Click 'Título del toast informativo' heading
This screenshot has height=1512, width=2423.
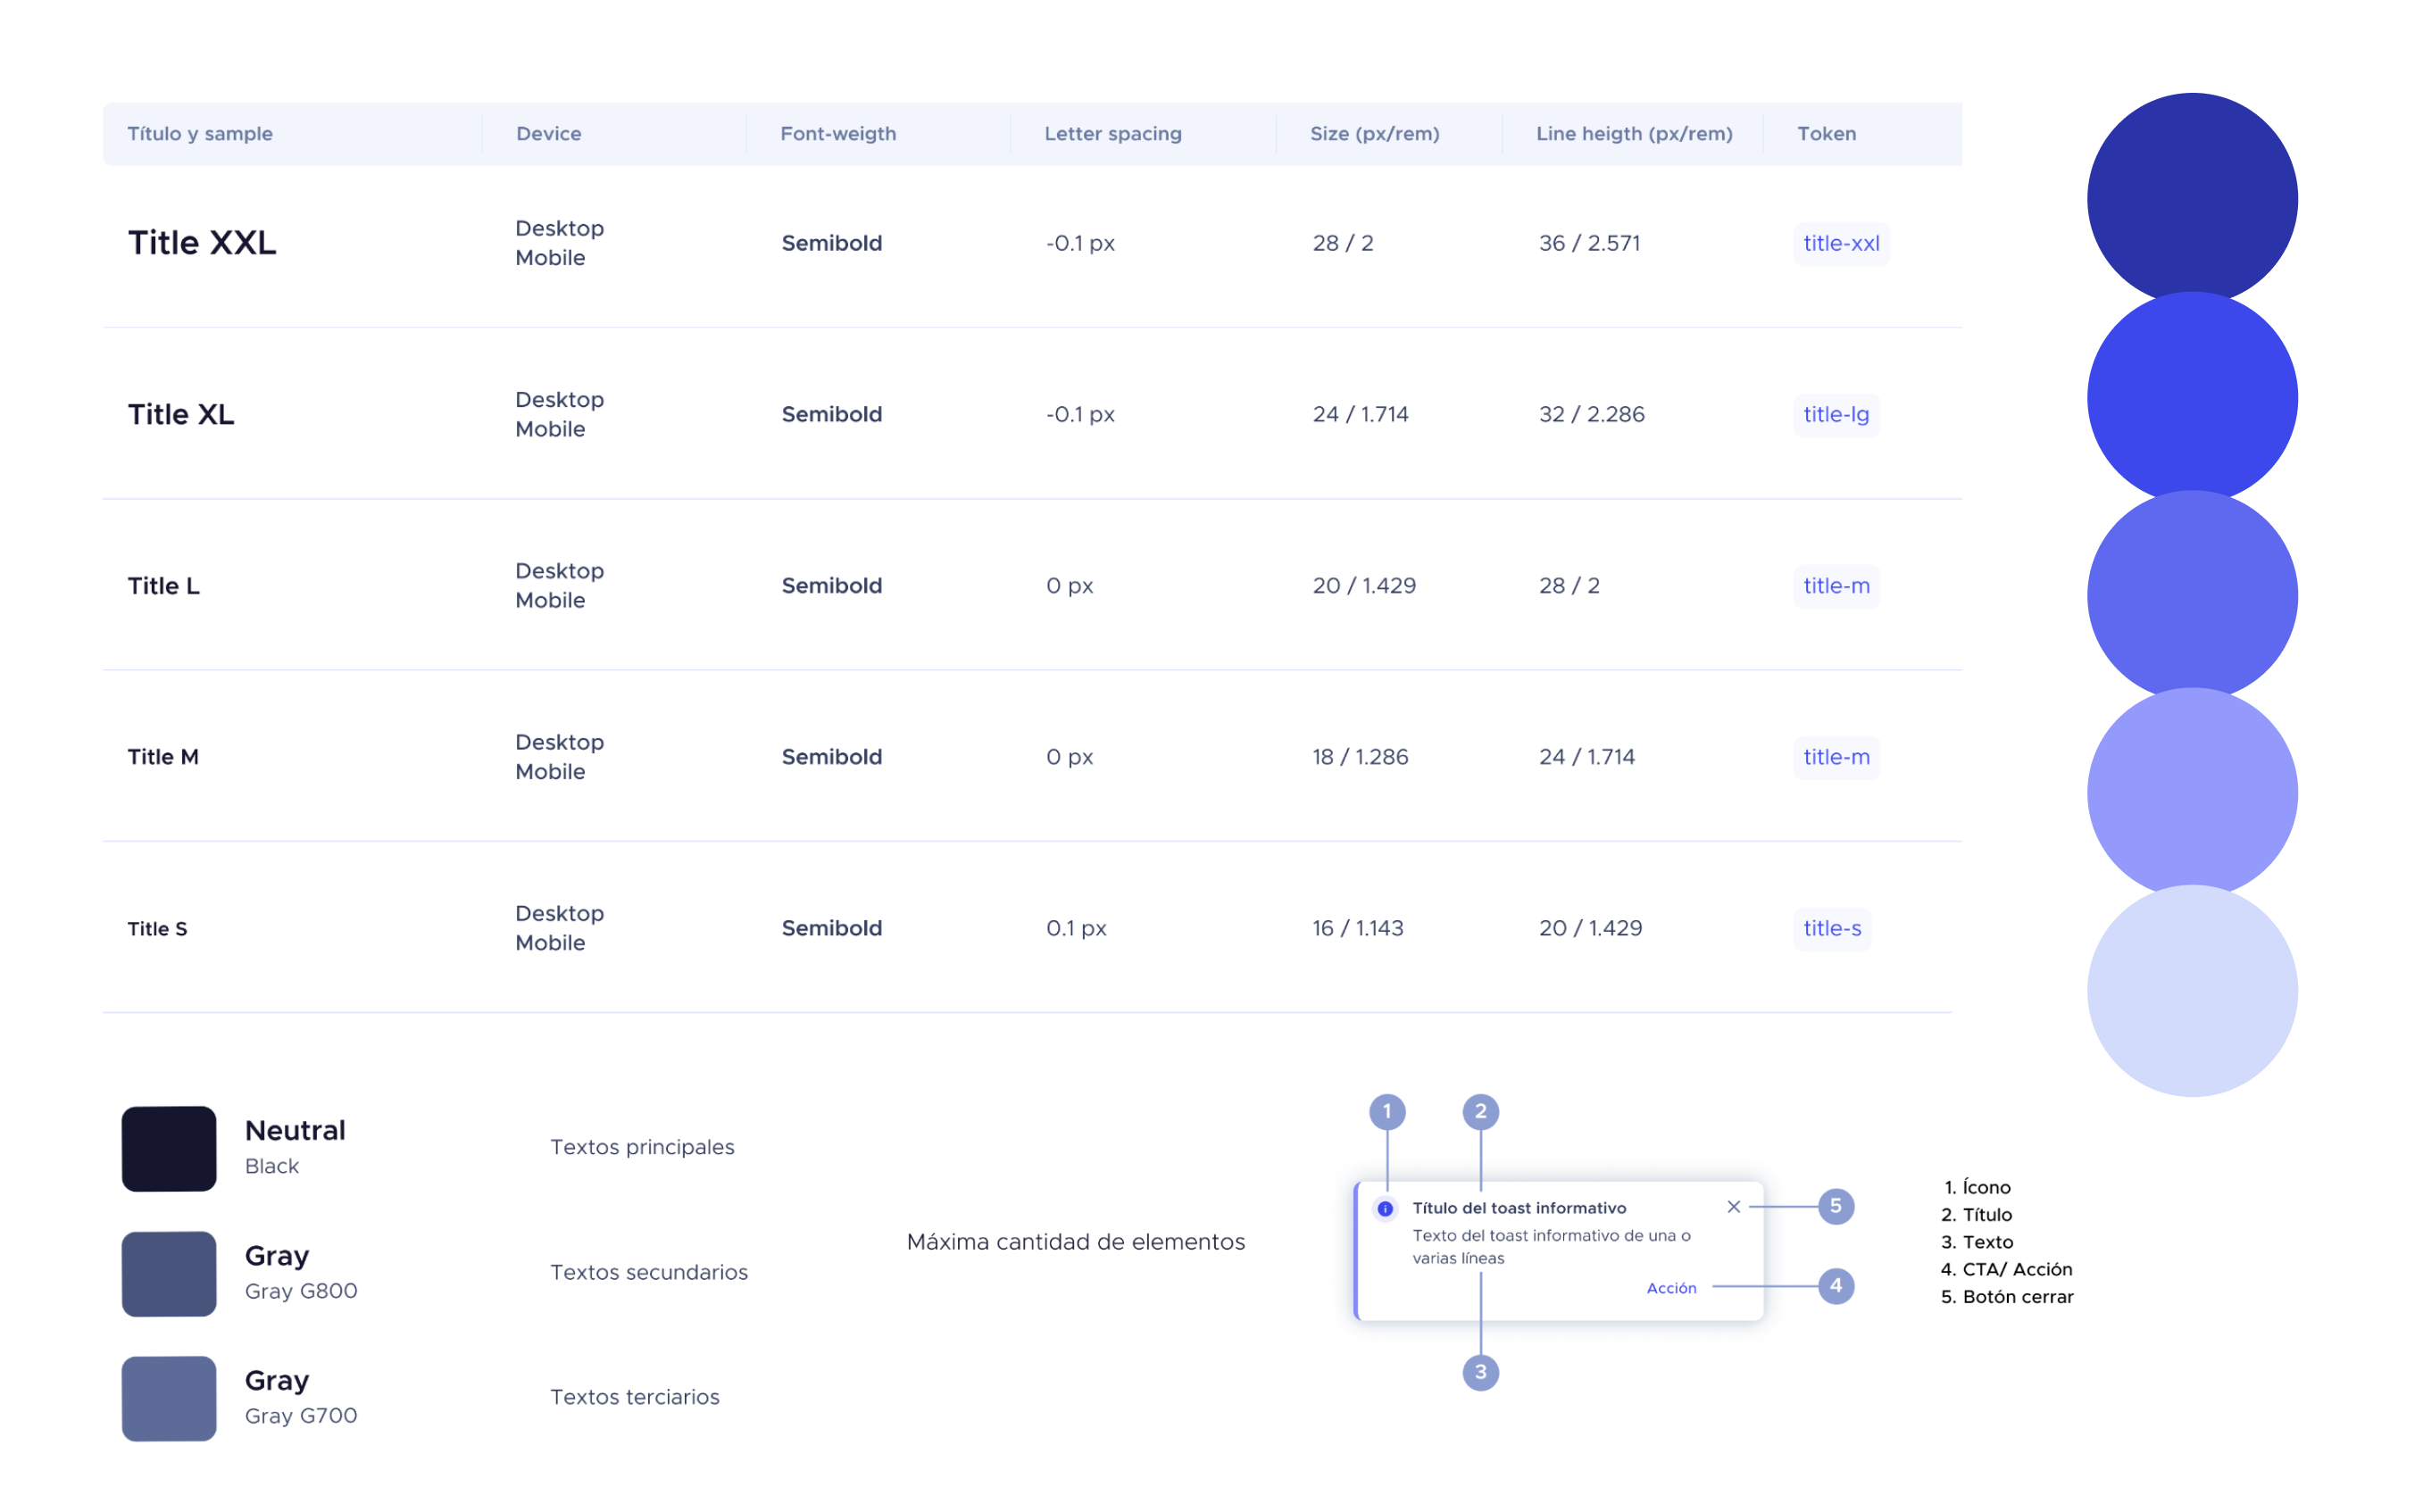(1519, 1208)
